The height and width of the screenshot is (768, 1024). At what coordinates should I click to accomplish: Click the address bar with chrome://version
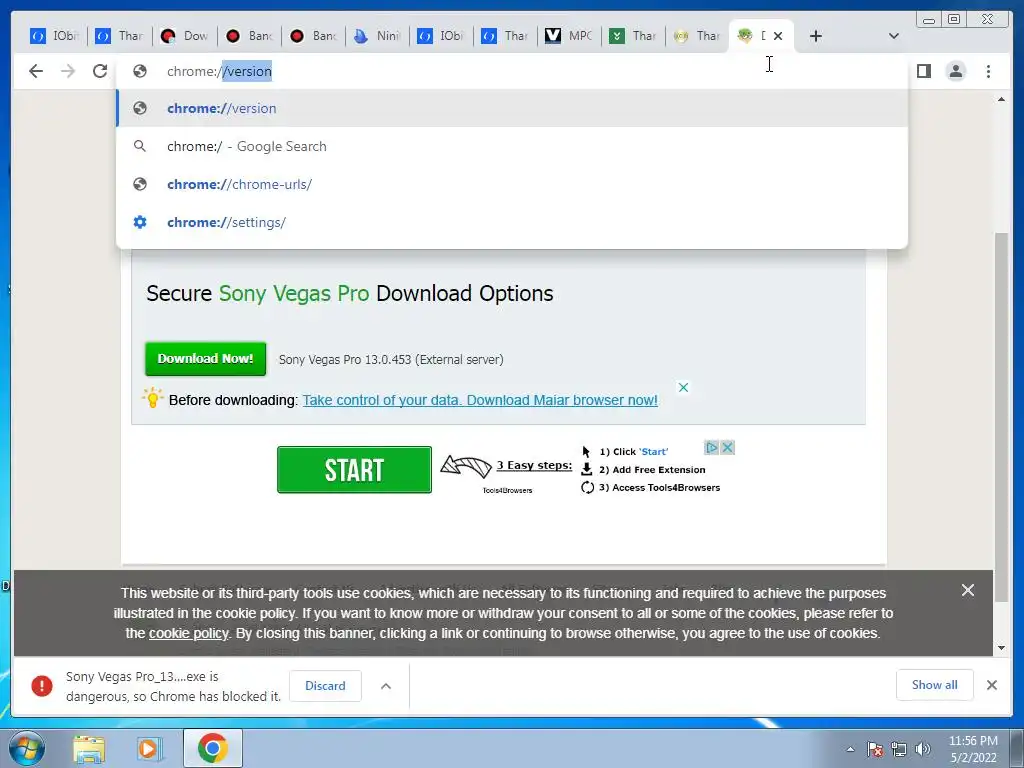coord(512,71)
